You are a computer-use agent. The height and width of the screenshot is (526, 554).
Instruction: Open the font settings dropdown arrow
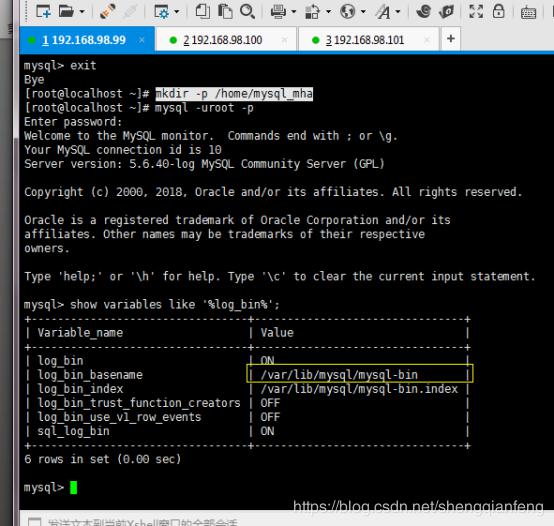coord(398,12)
